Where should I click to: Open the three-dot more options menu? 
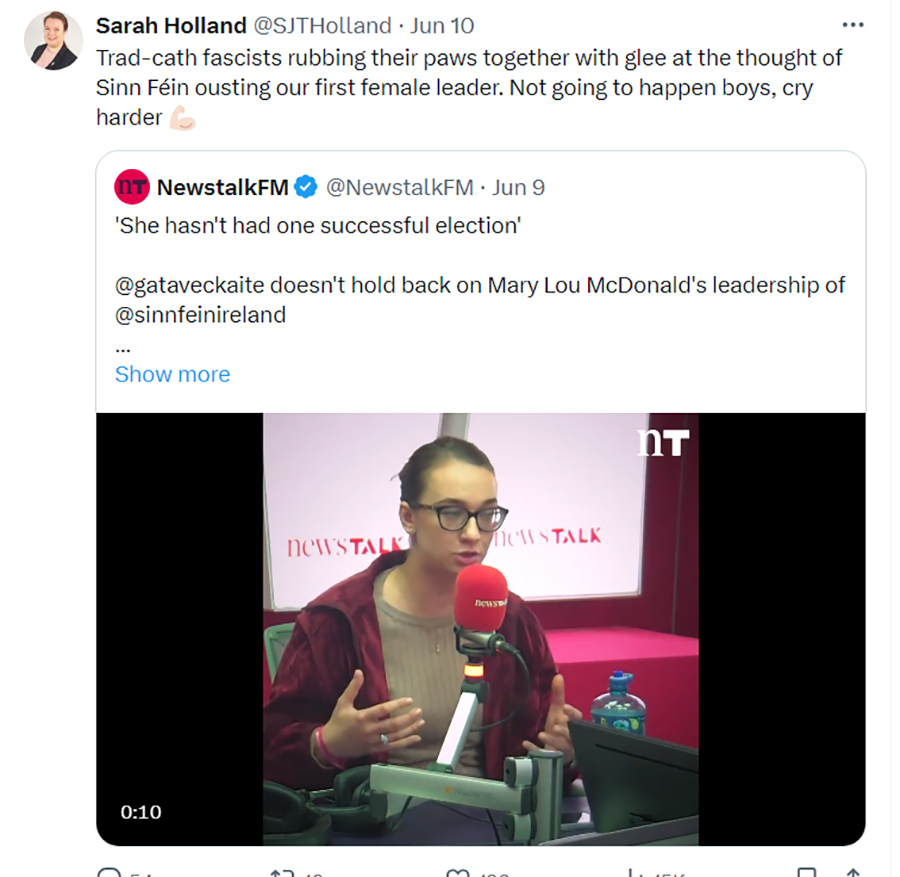852,25
